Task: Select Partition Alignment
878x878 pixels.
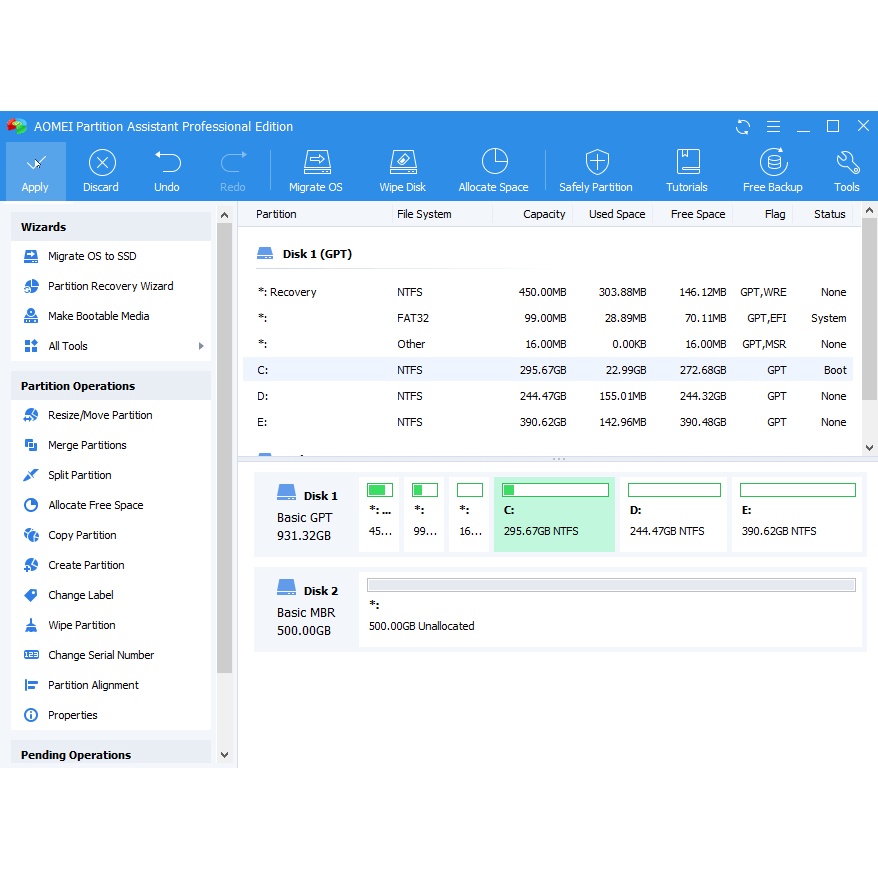Action: 111,685
